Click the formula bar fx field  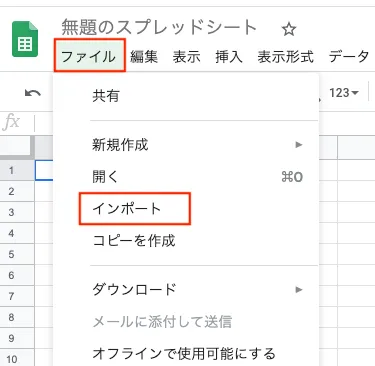tap(12, 122)
